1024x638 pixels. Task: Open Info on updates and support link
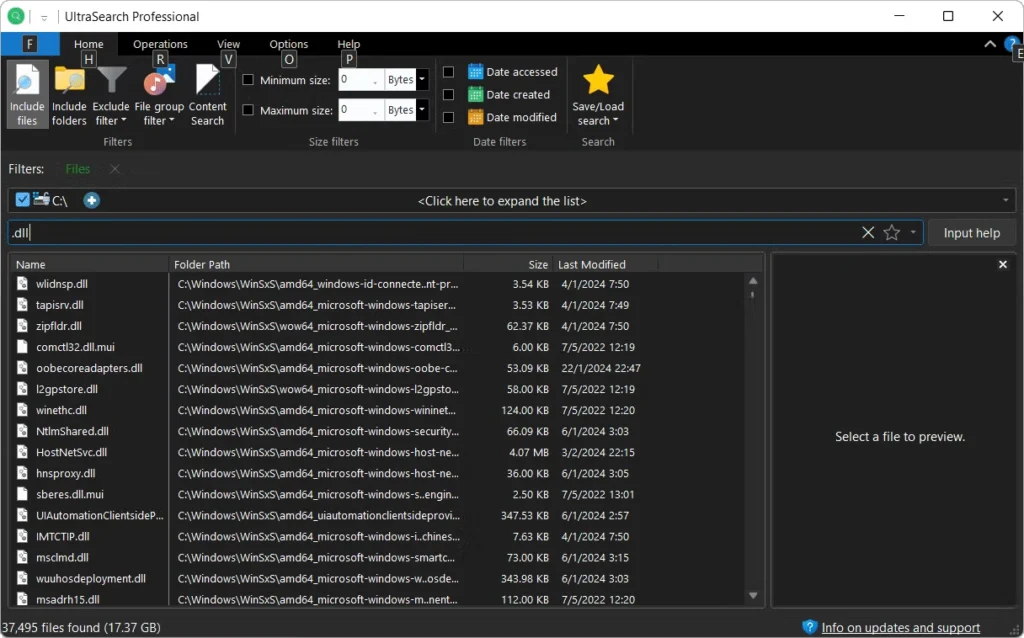point(900,627)
